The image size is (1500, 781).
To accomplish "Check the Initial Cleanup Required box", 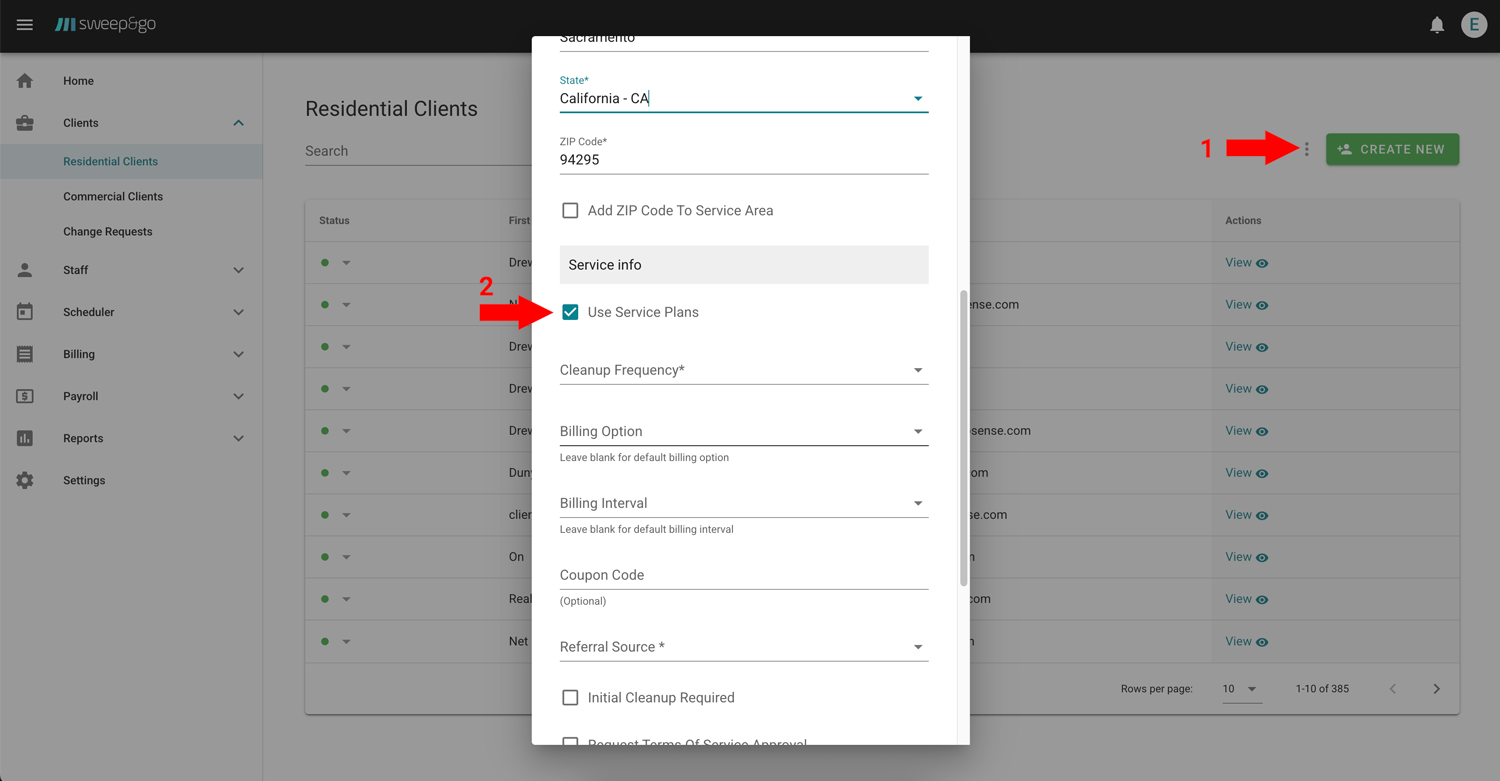I will pyautogui.click(x=570, y=697).
